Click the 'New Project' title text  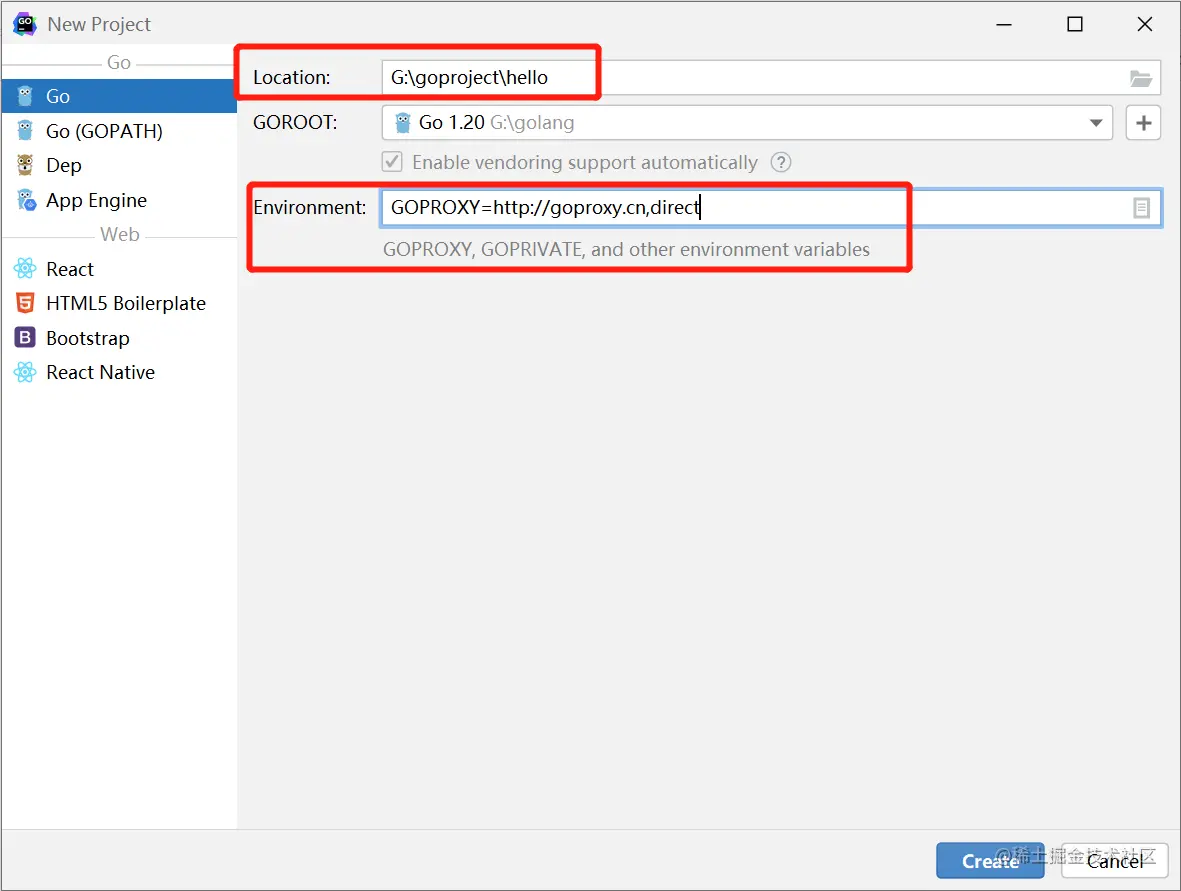(99, 25)
